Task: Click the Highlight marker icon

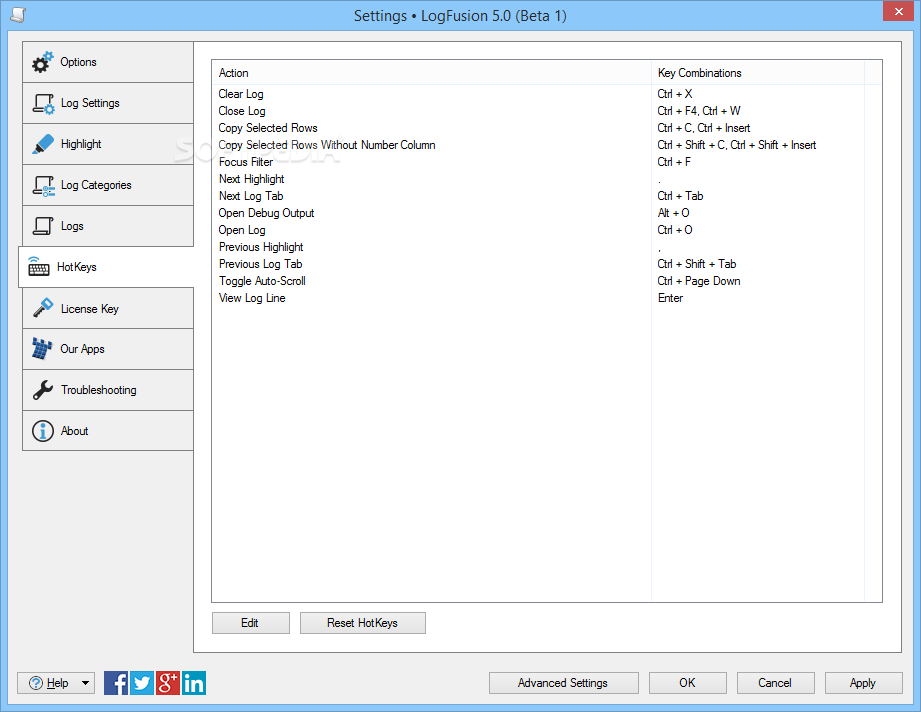Action: click(43, 145)
